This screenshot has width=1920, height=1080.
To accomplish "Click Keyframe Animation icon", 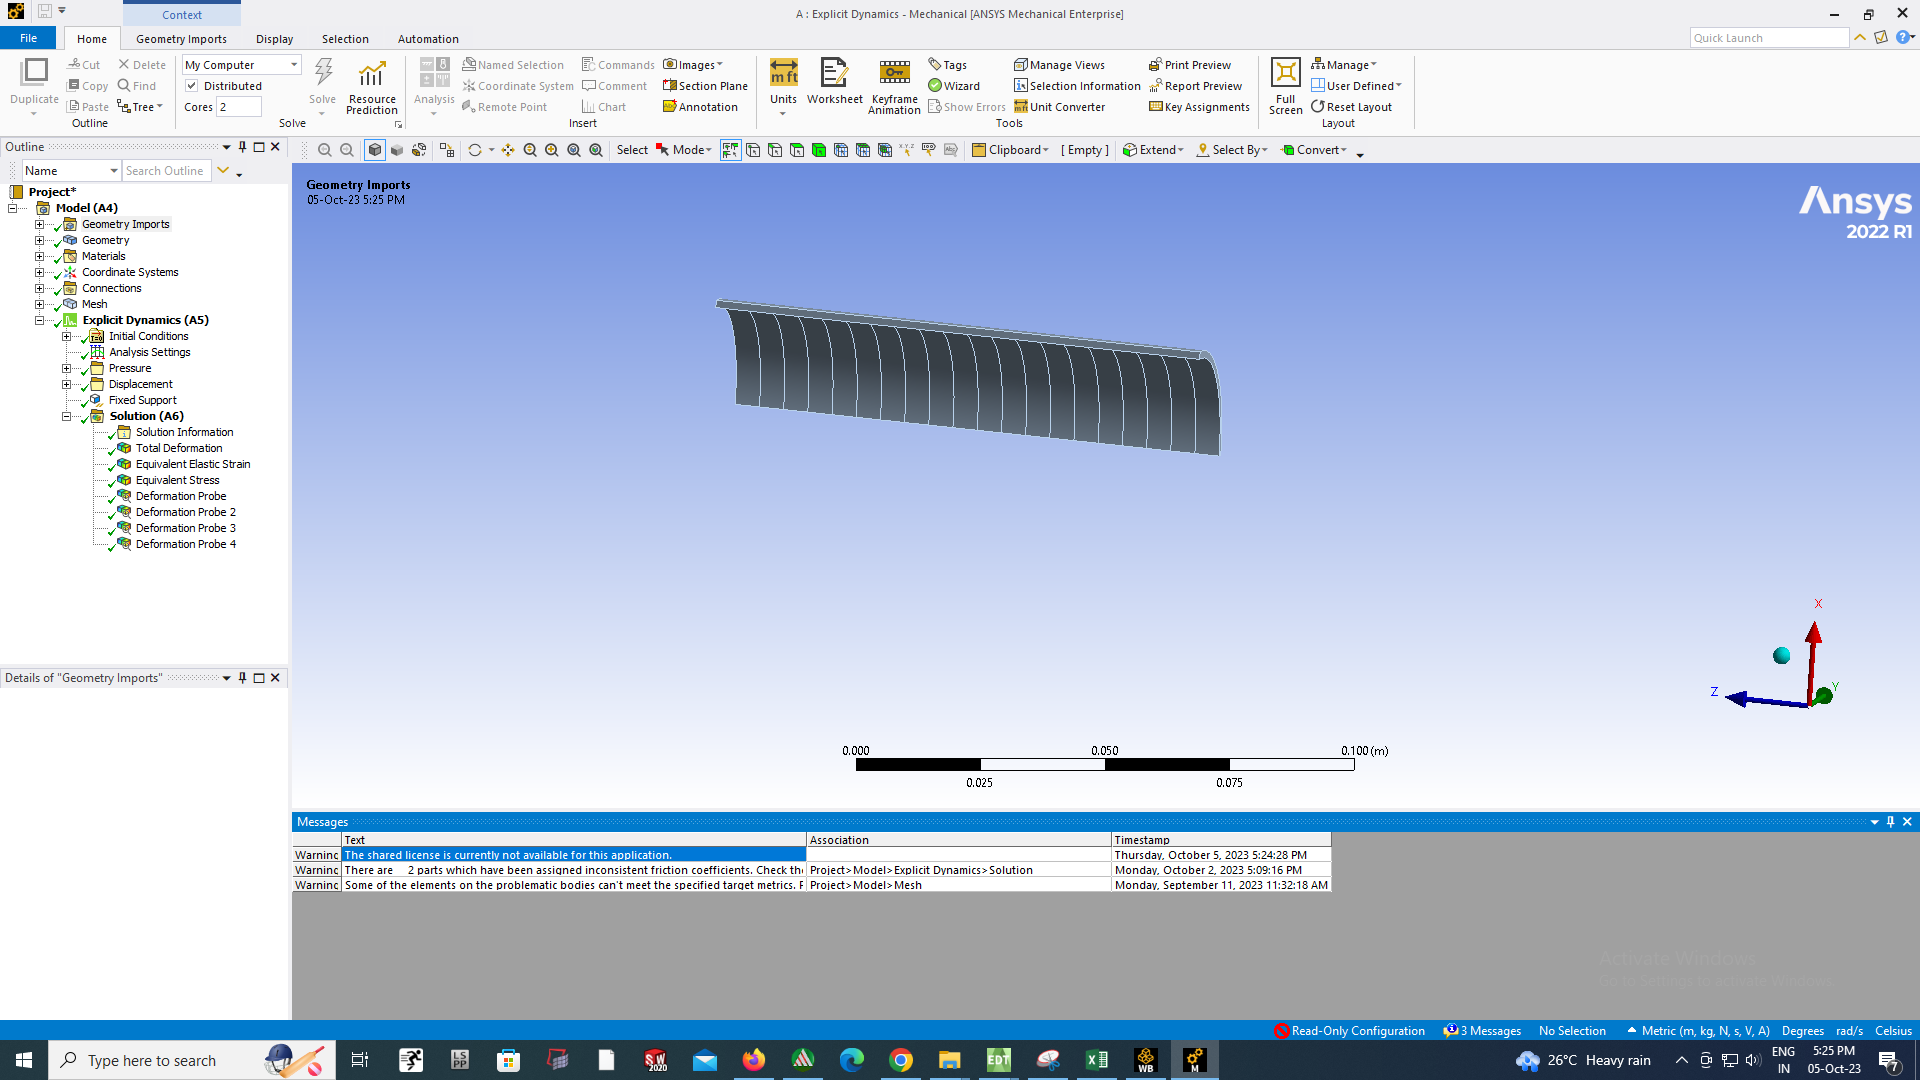I will [x=894, y=74].
